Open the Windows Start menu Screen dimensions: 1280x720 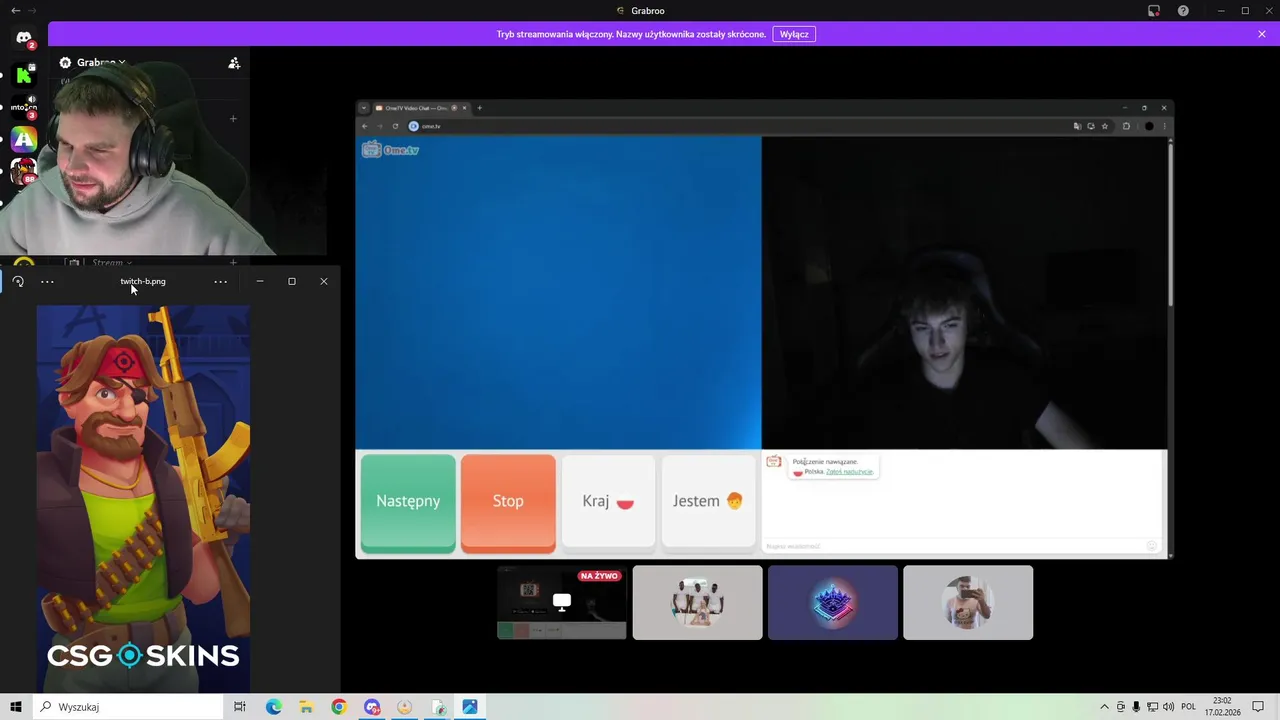click(x=16, y=707)
